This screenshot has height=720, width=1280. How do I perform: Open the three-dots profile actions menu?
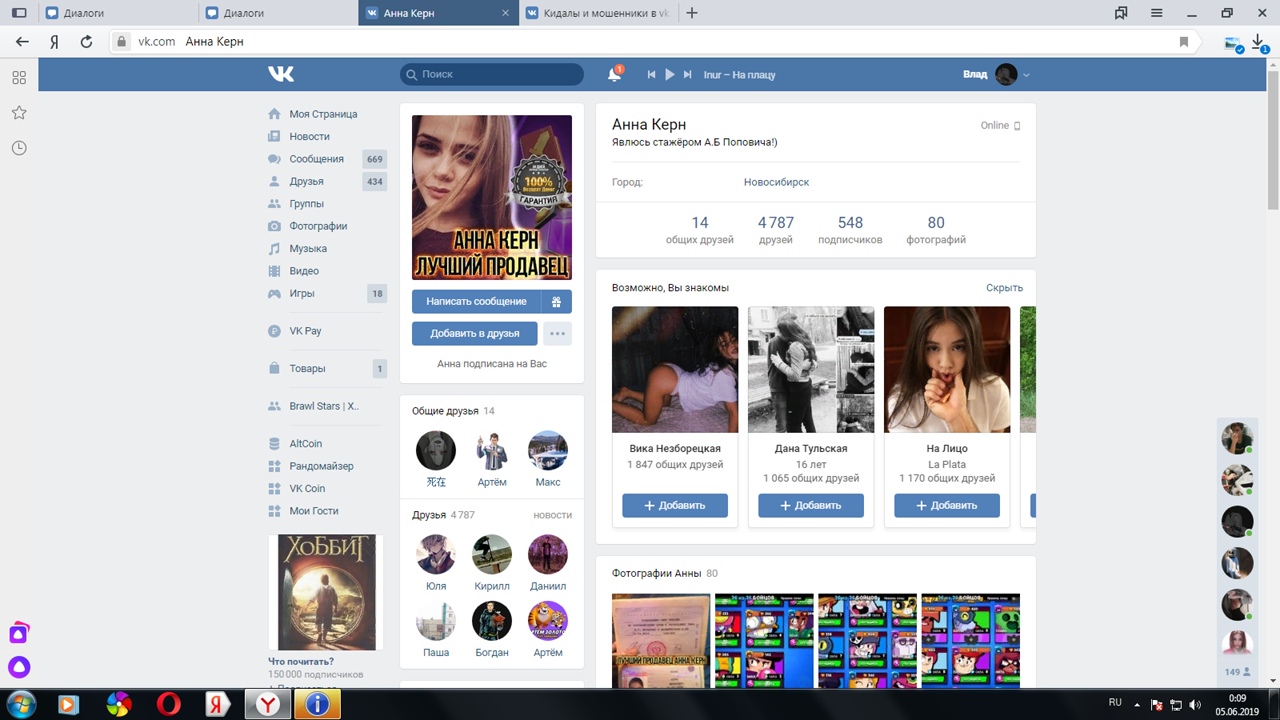click(557, 334)
